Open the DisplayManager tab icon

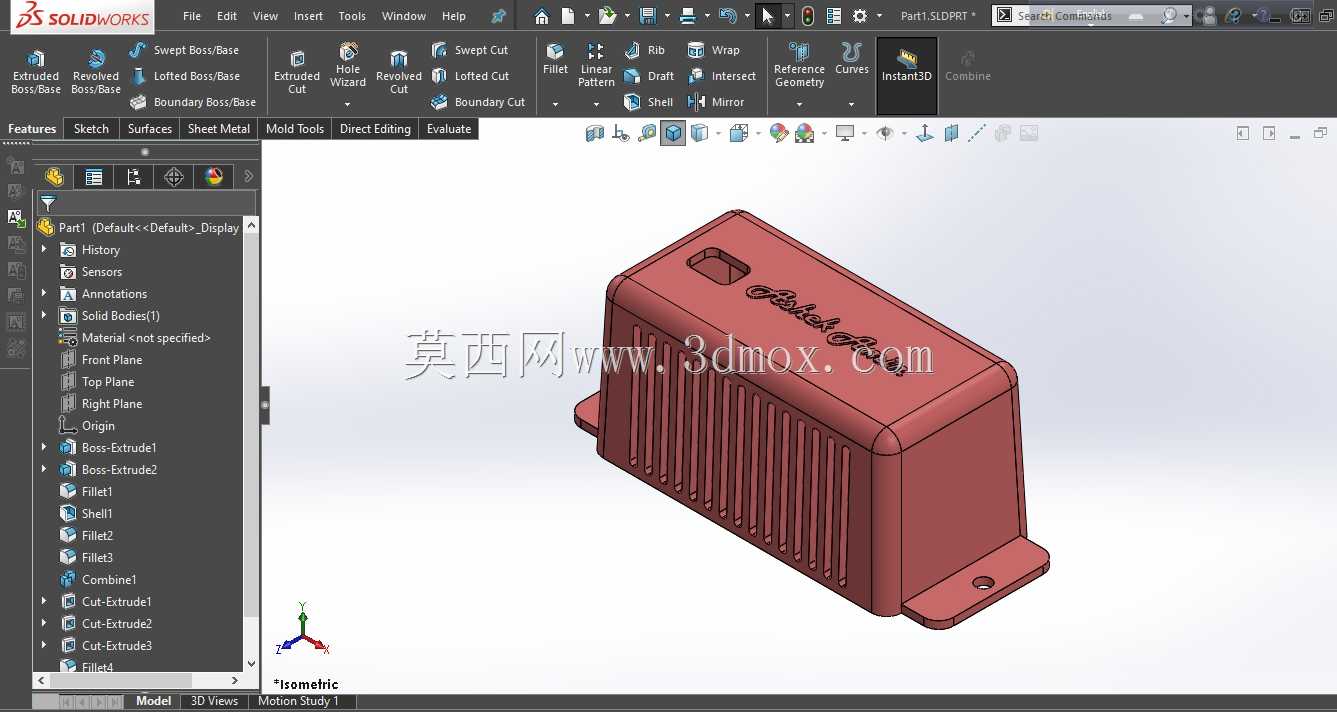[214, 177]
